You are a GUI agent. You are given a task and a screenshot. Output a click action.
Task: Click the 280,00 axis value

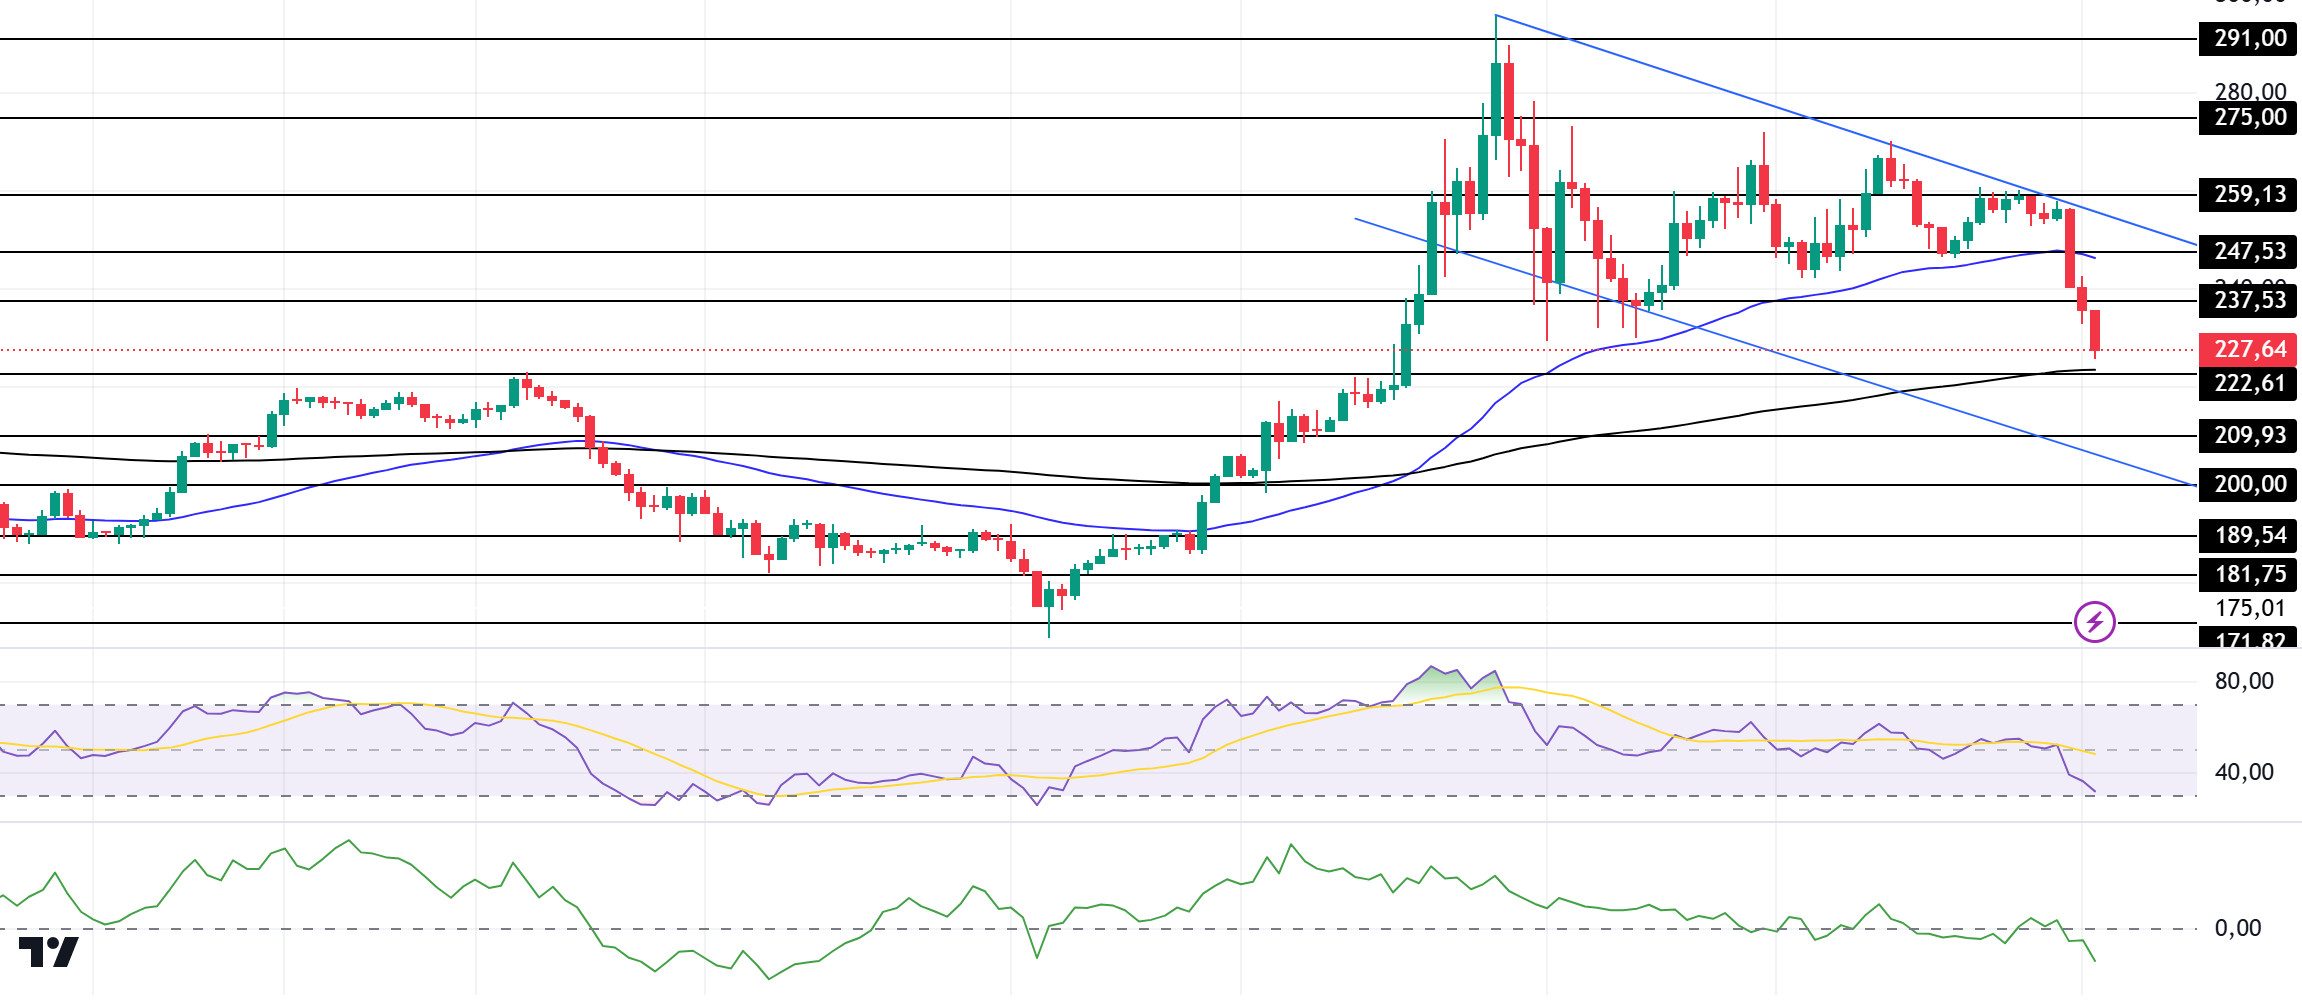tap(2250, 91)
